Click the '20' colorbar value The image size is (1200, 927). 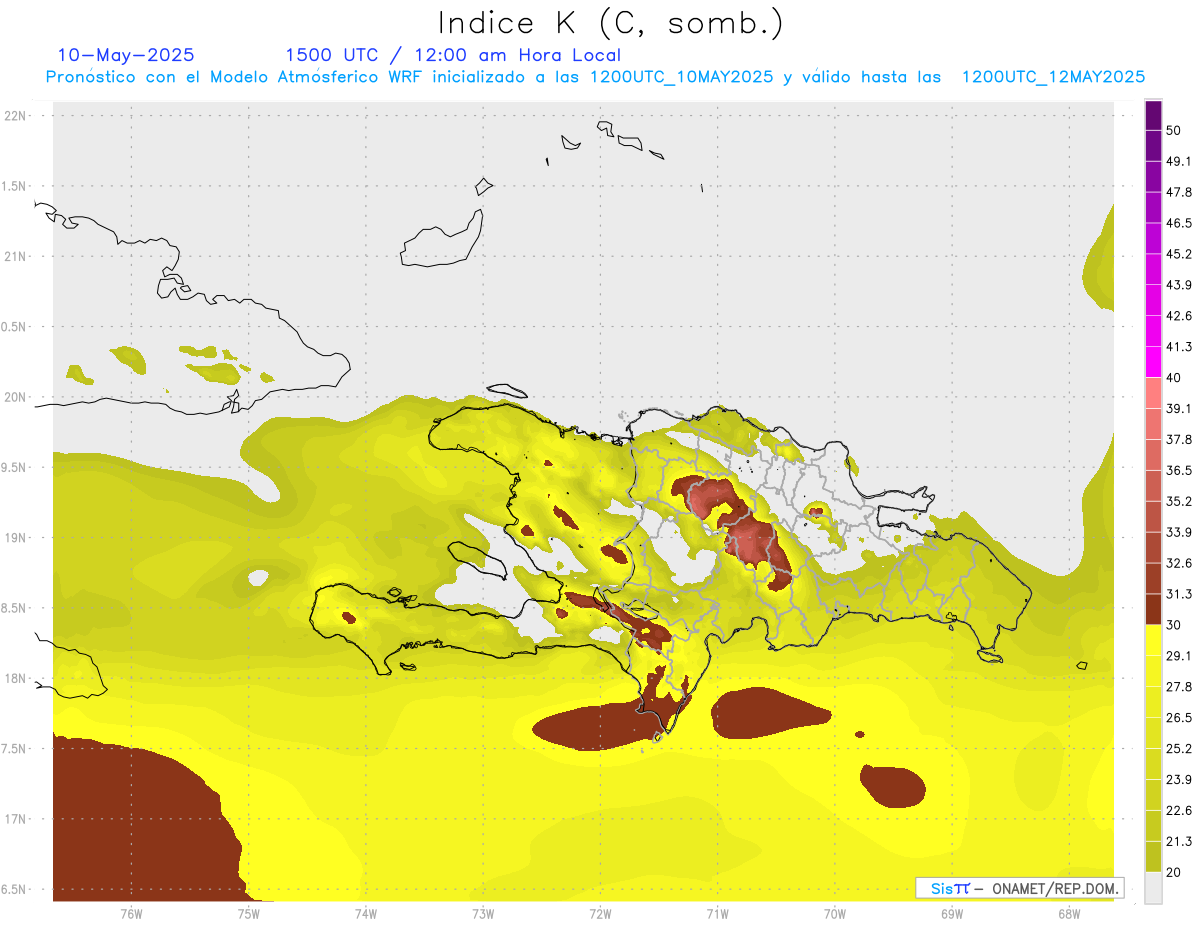pos(1174,873)
